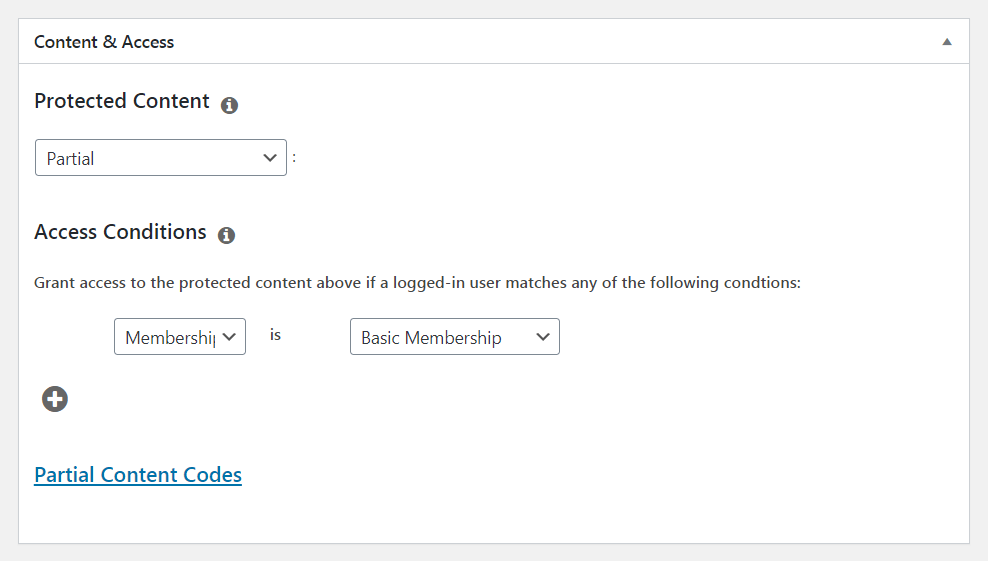Add a new access condition with plus icon

click(55, 399)
